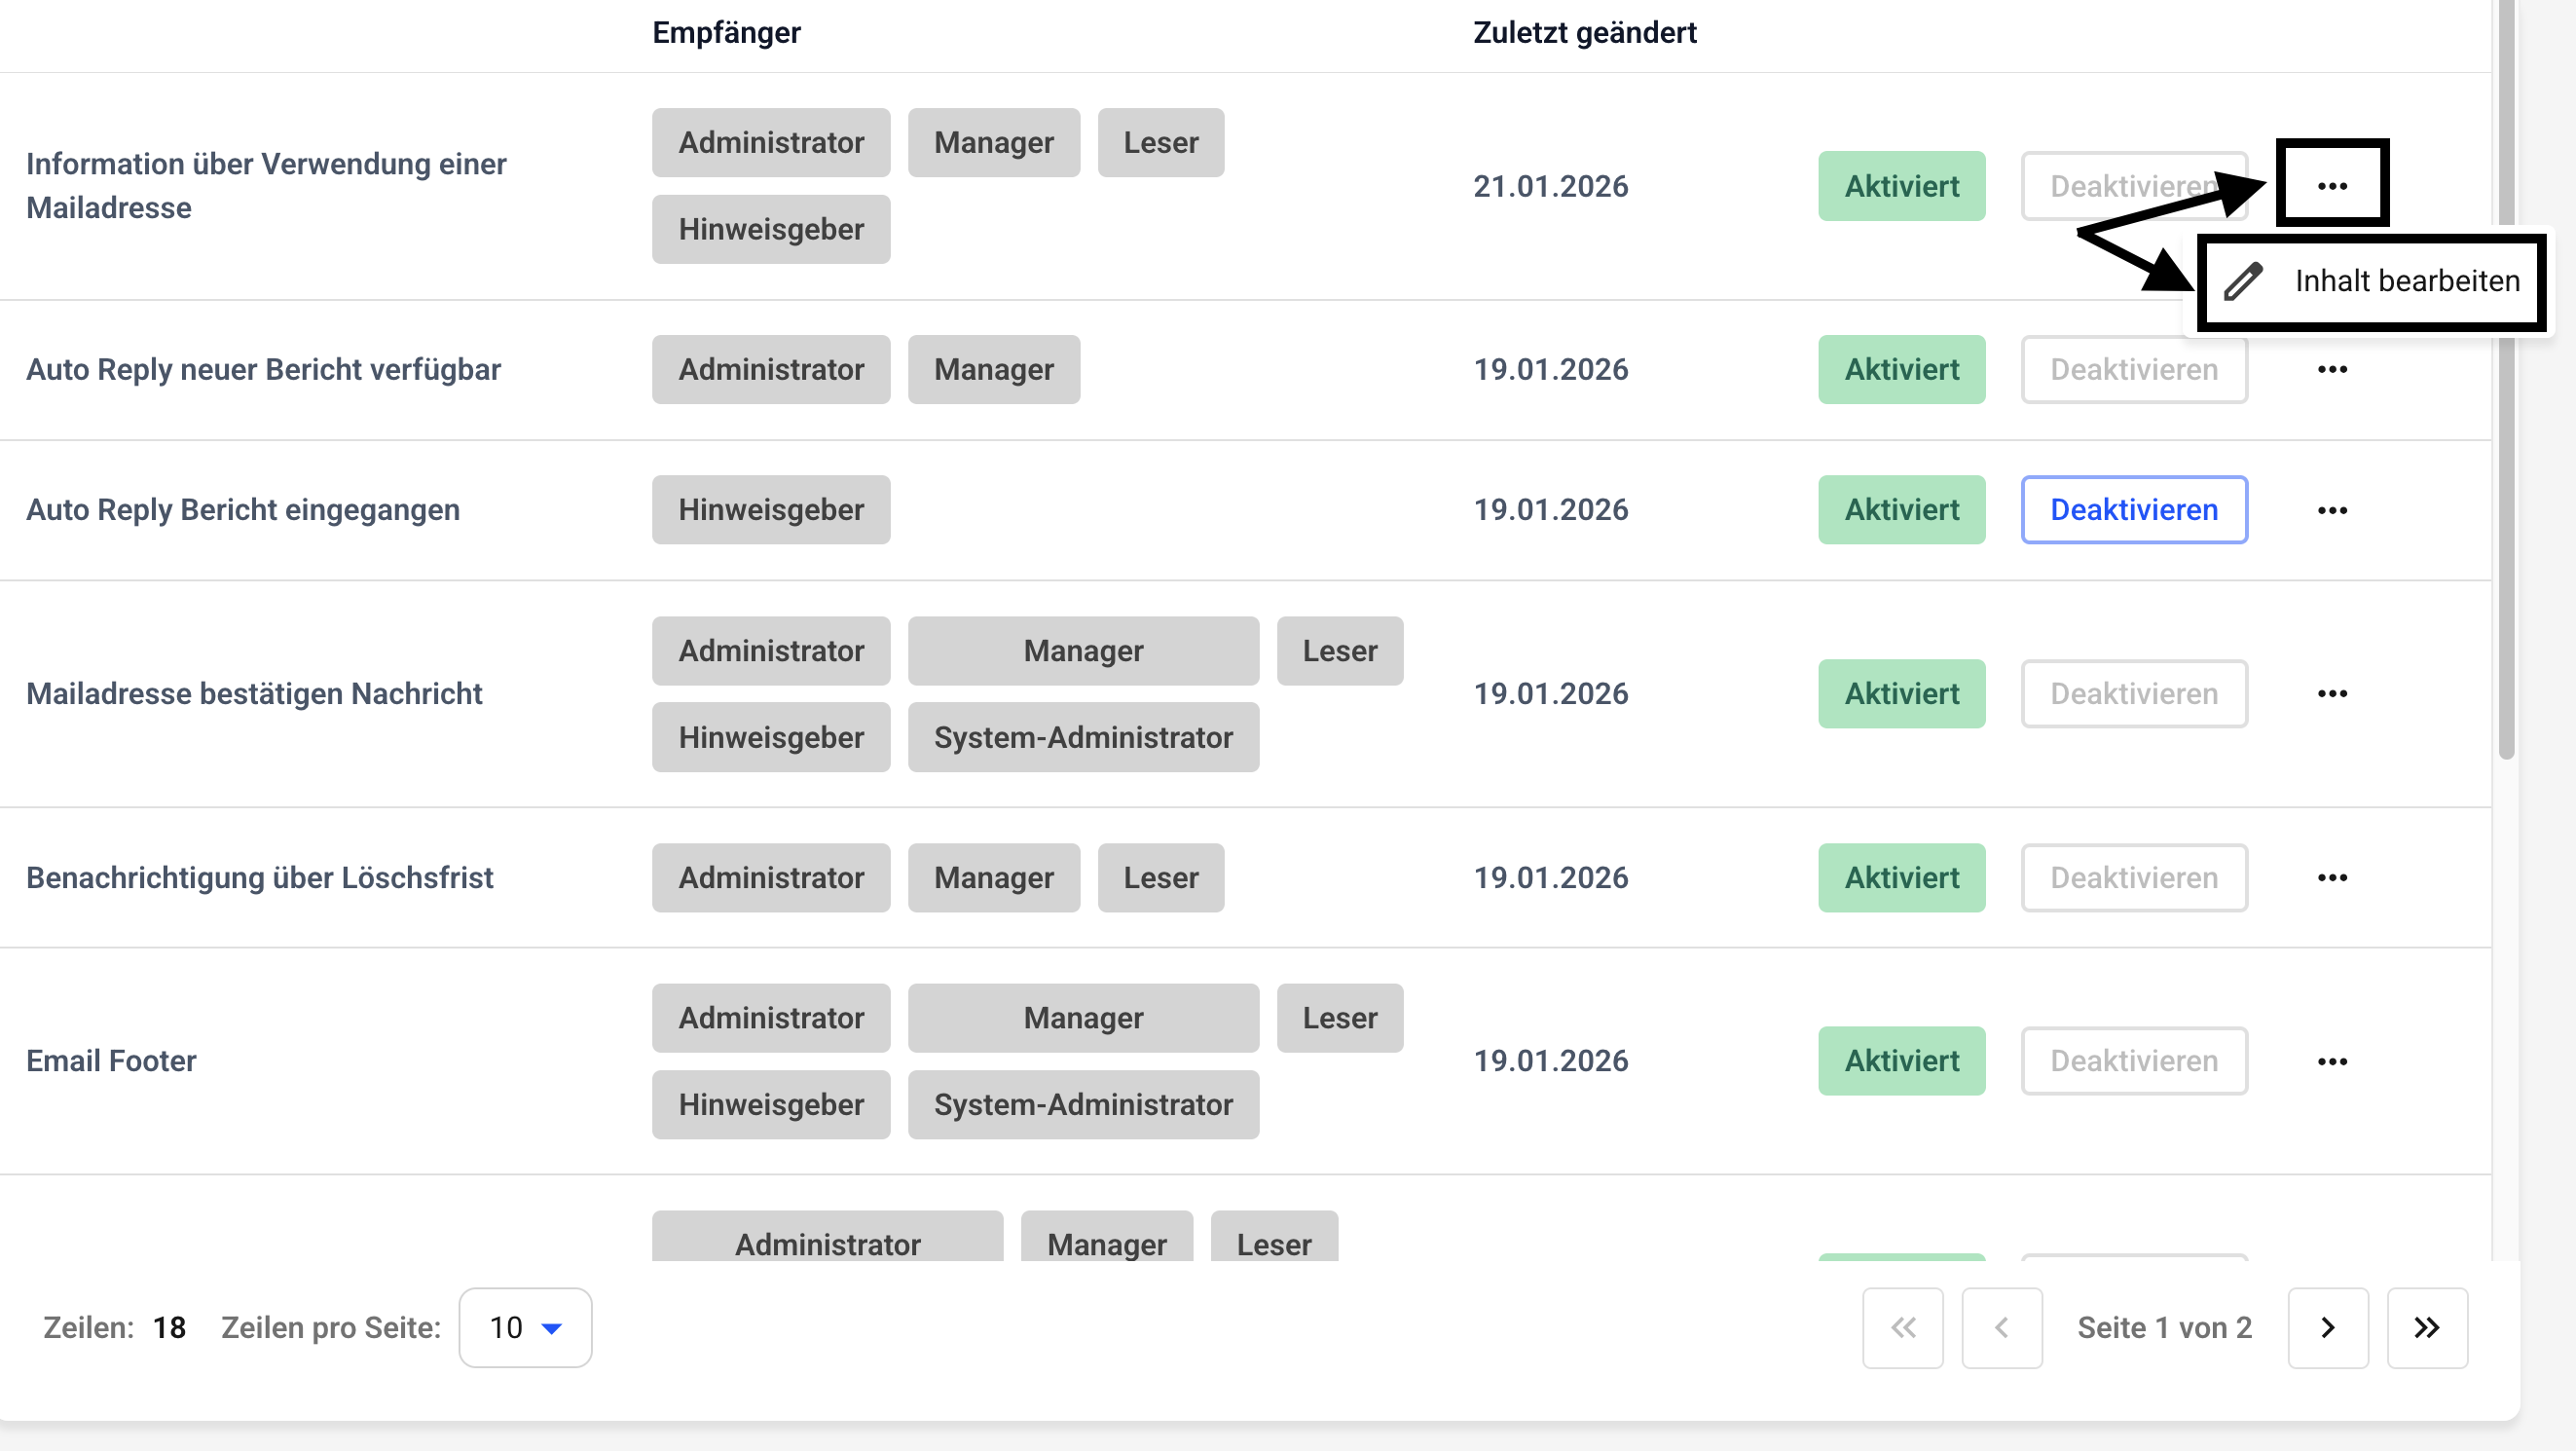
Task: Click the Zuletzt geändert column header
Action: 1584,33
